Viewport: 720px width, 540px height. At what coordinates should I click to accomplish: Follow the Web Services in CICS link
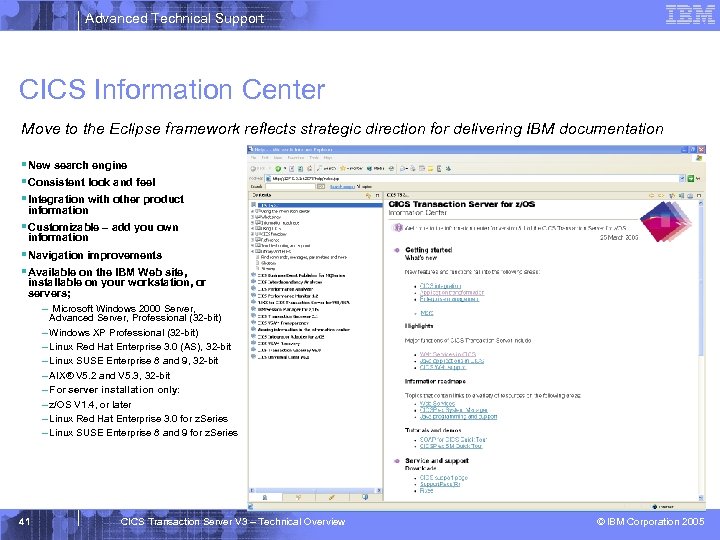coord(448,354)
